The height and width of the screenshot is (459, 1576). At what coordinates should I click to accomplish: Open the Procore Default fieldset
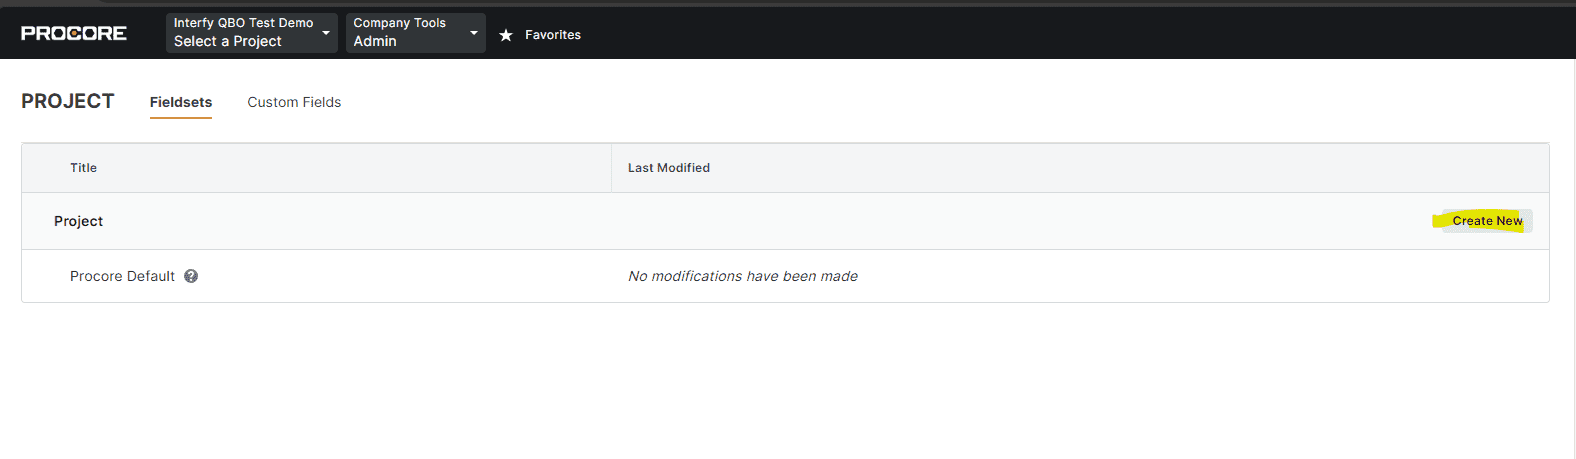[122, 276]
